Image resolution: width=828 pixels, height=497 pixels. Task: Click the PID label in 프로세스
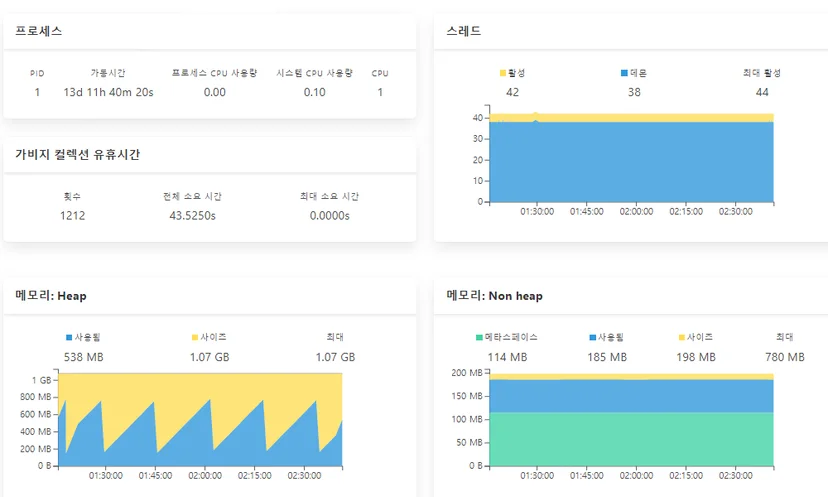[x=37, y=73]
